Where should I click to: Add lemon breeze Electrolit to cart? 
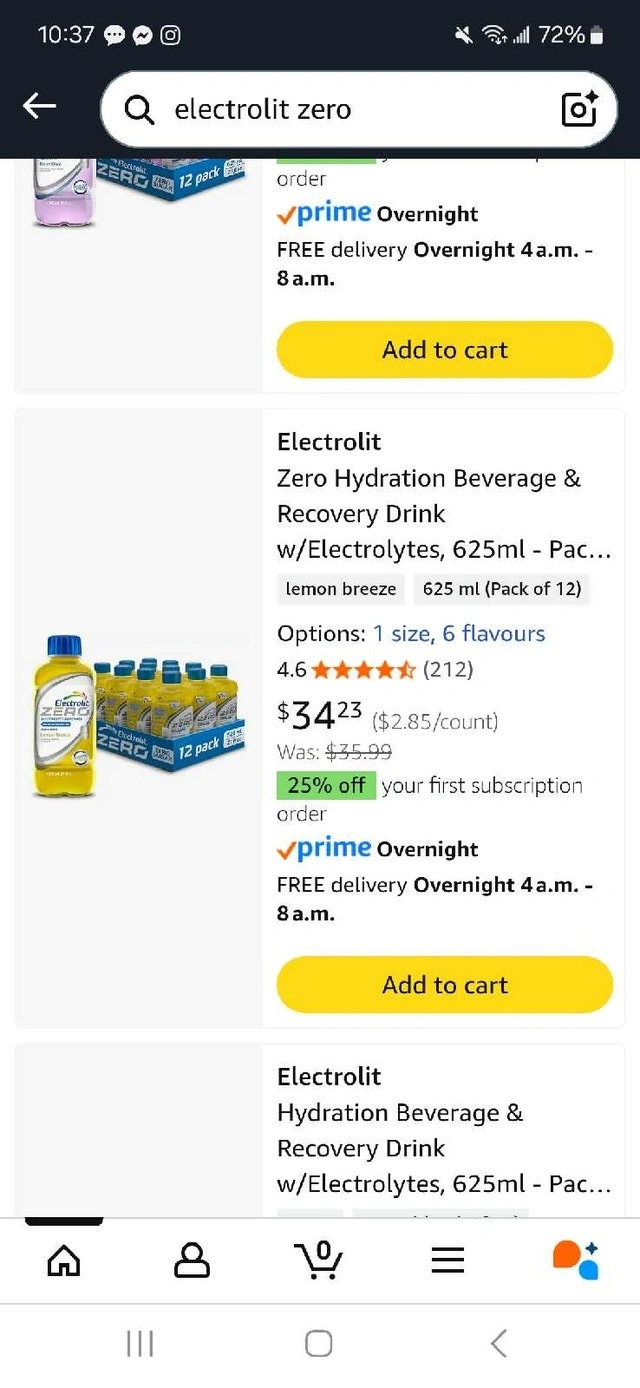444,985
